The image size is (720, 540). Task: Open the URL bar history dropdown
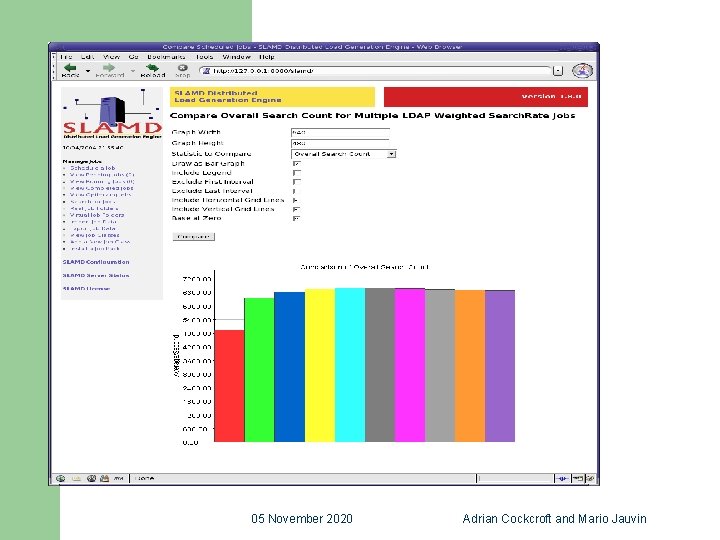coord(558,71)
